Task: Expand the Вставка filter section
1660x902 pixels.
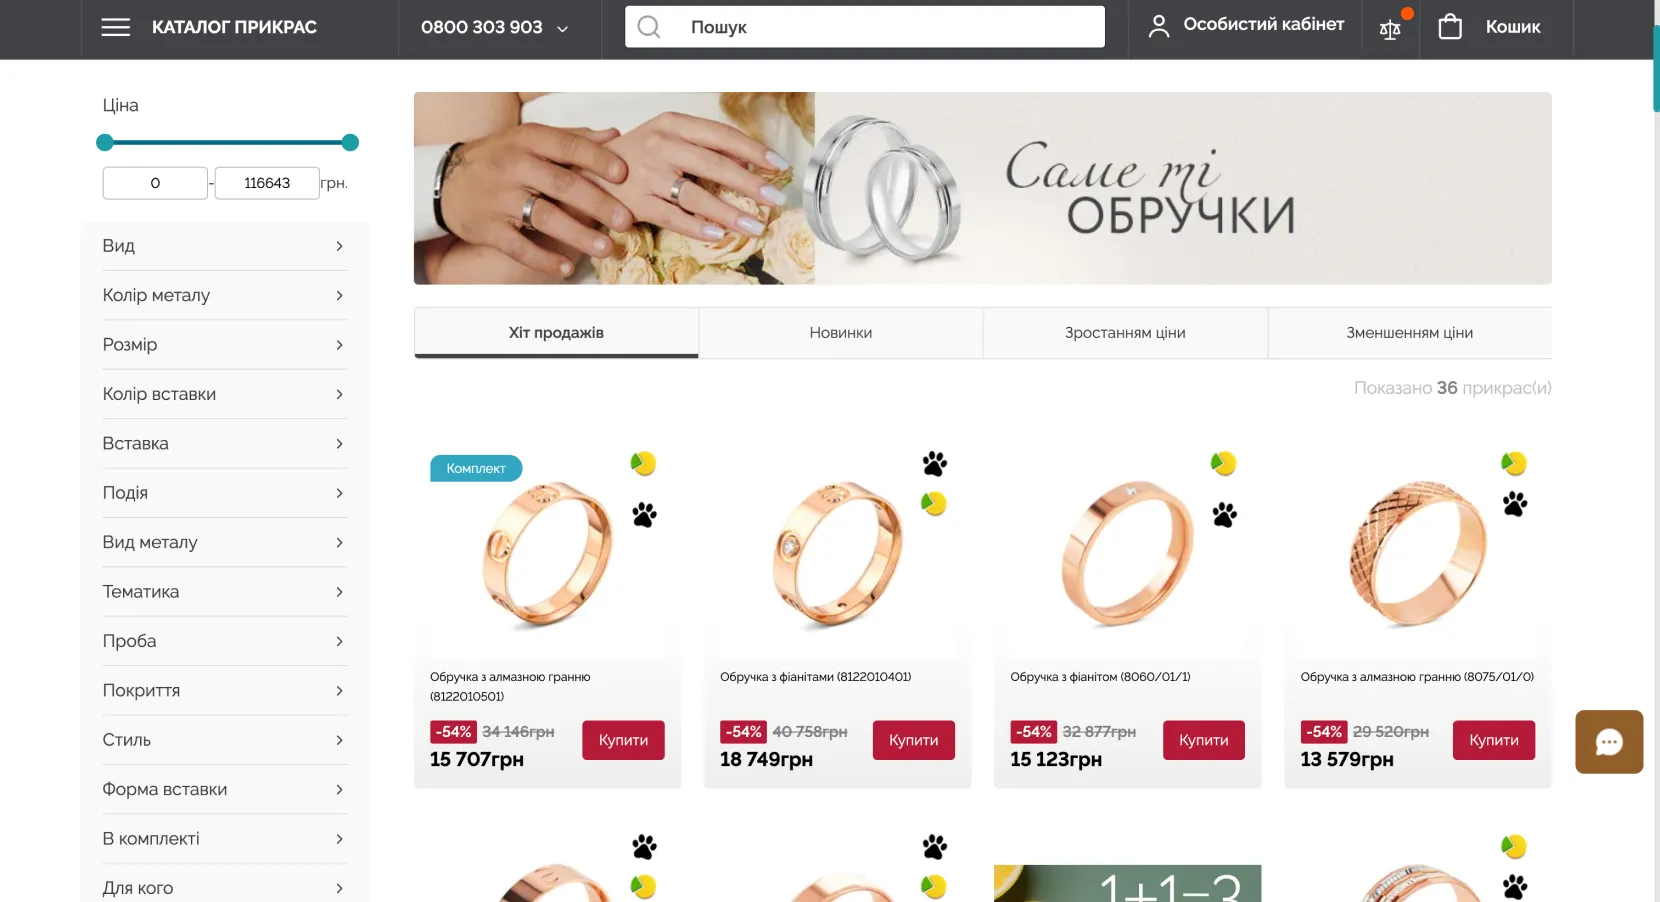Action: (225, 444)
